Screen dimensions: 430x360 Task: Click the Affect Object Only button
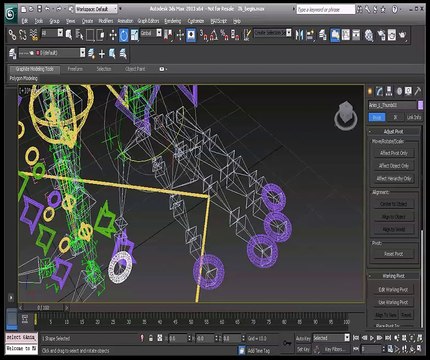394,166
